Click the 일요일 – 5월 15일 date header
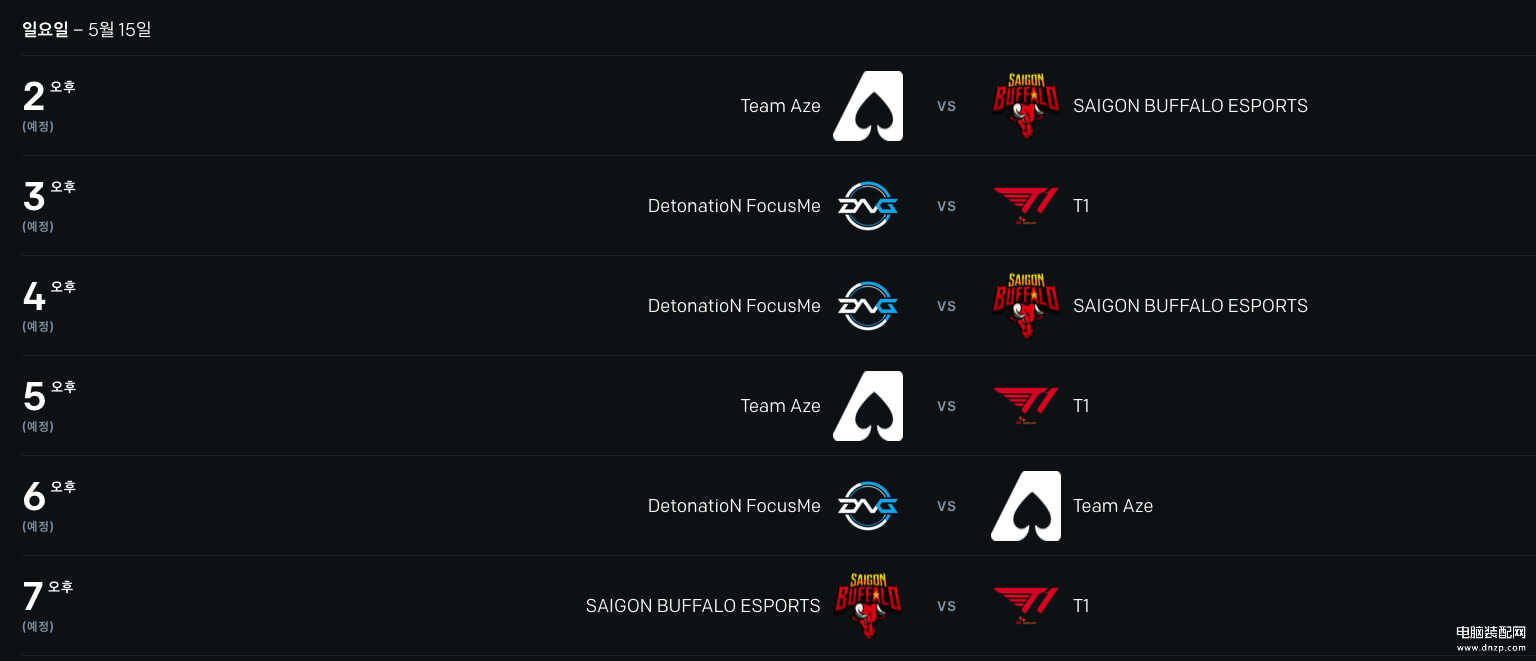The width and height of the screenshot is (1536, 661). tap(87, 29)
